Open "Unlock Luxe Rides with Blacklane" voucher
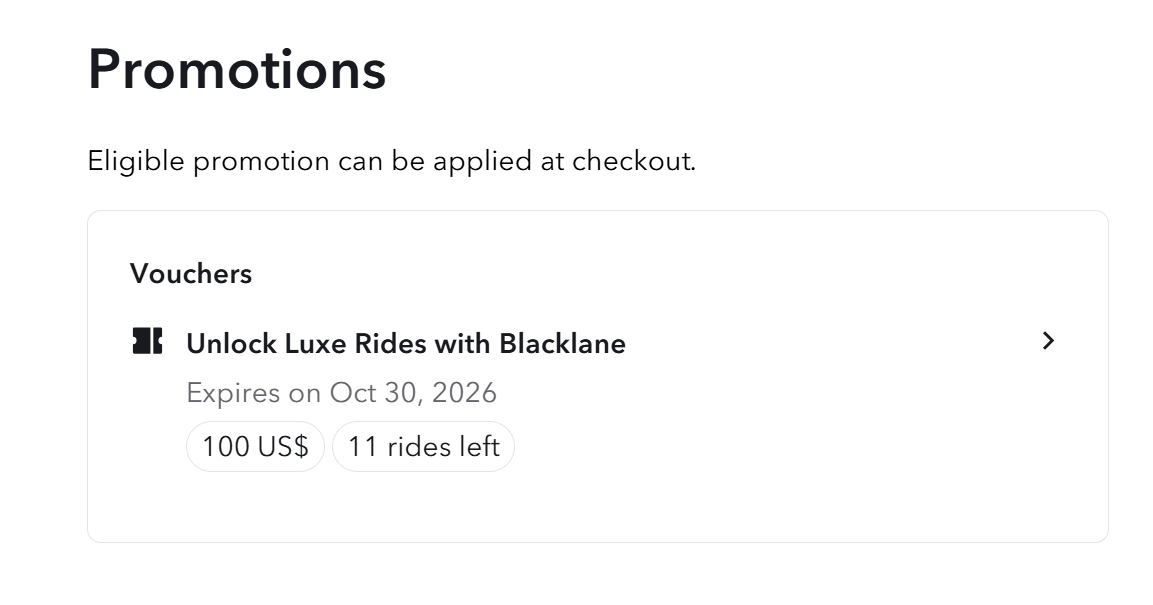1153x605 pixels. [405, 344]
